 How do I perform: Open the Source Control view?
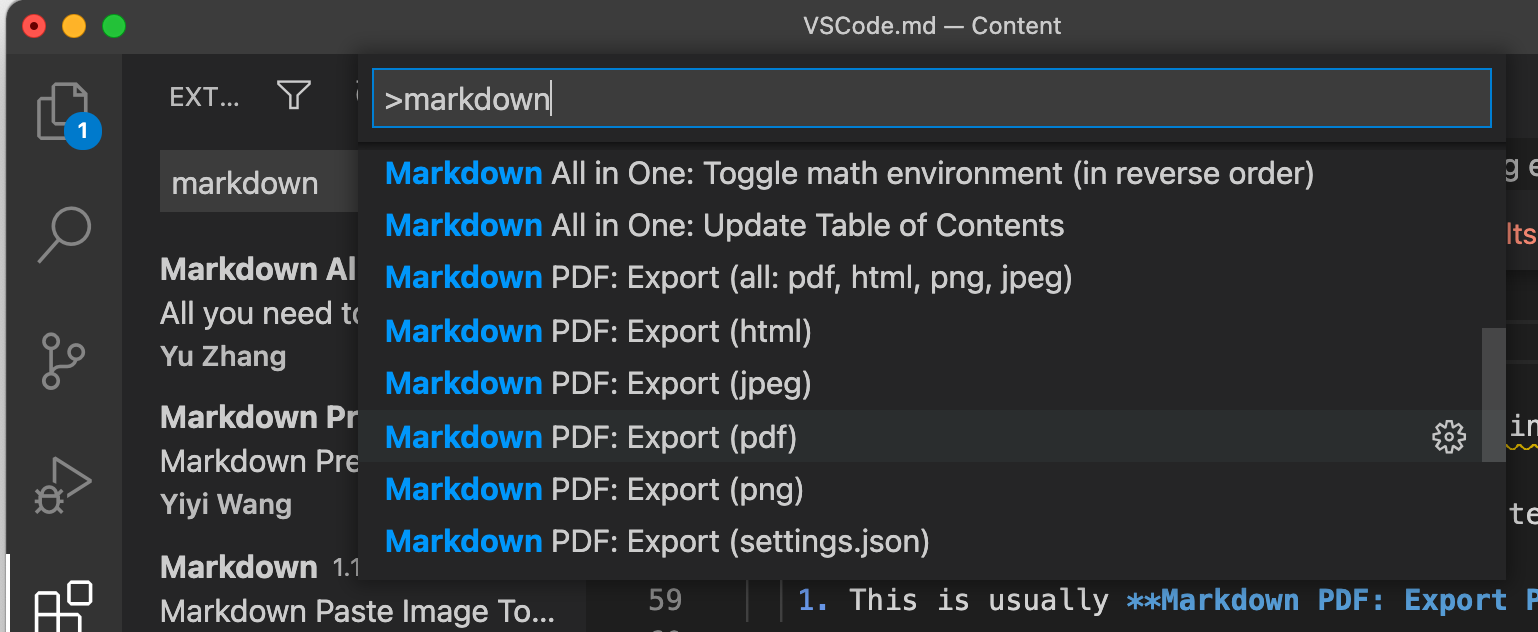tap(62, 360)
